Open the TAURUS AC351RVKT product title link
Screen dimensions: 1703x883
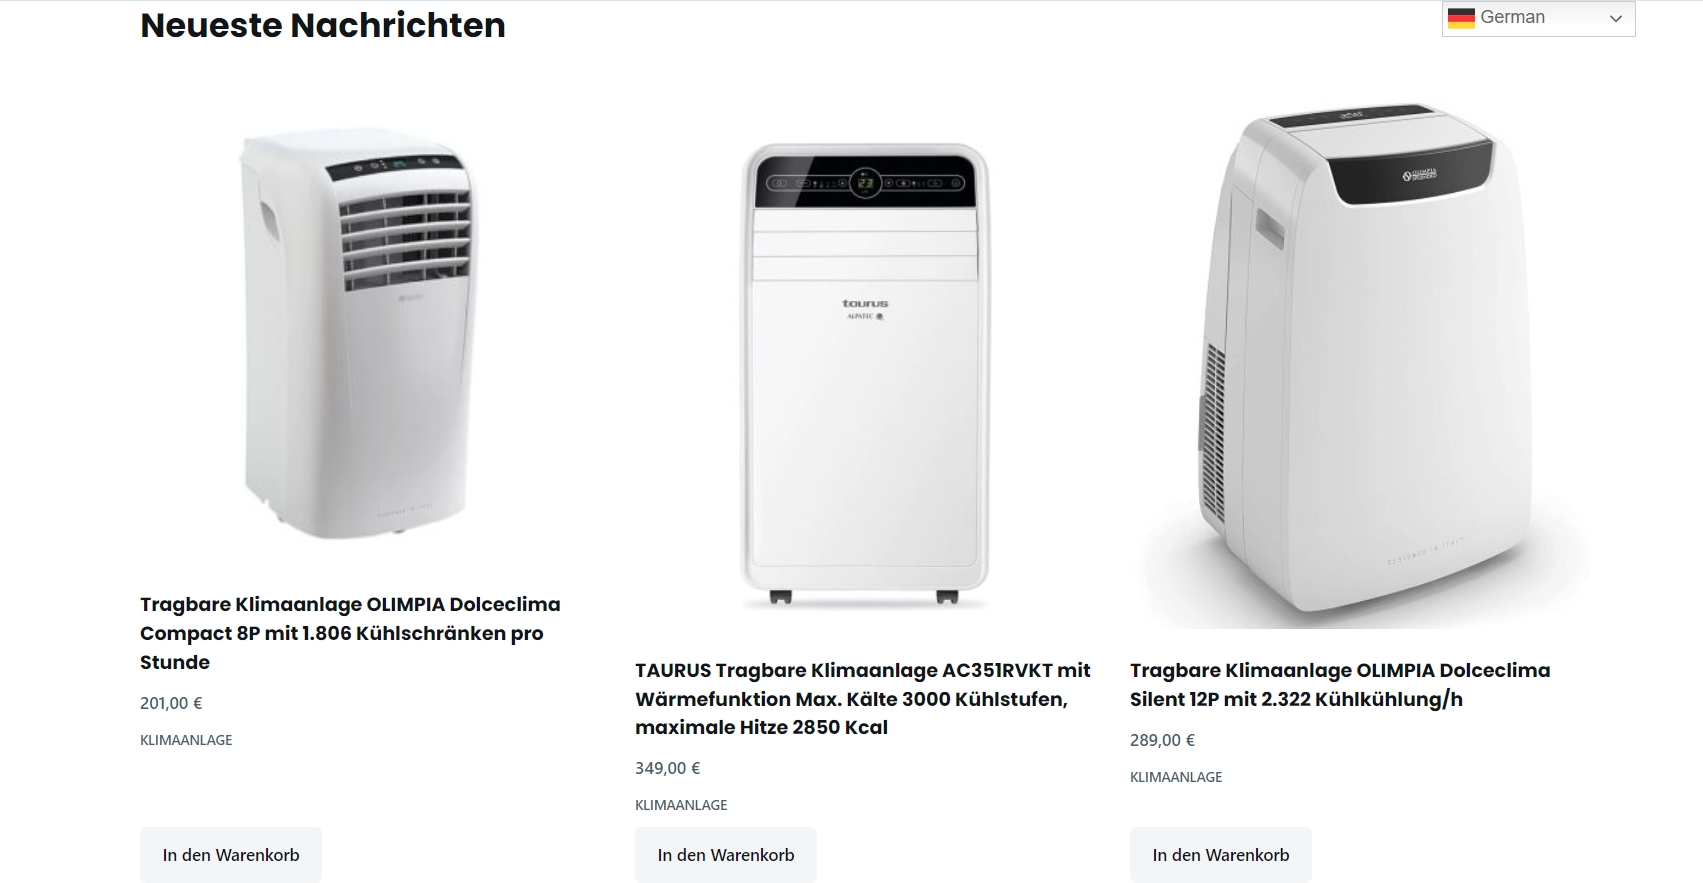tap(863, 698)
